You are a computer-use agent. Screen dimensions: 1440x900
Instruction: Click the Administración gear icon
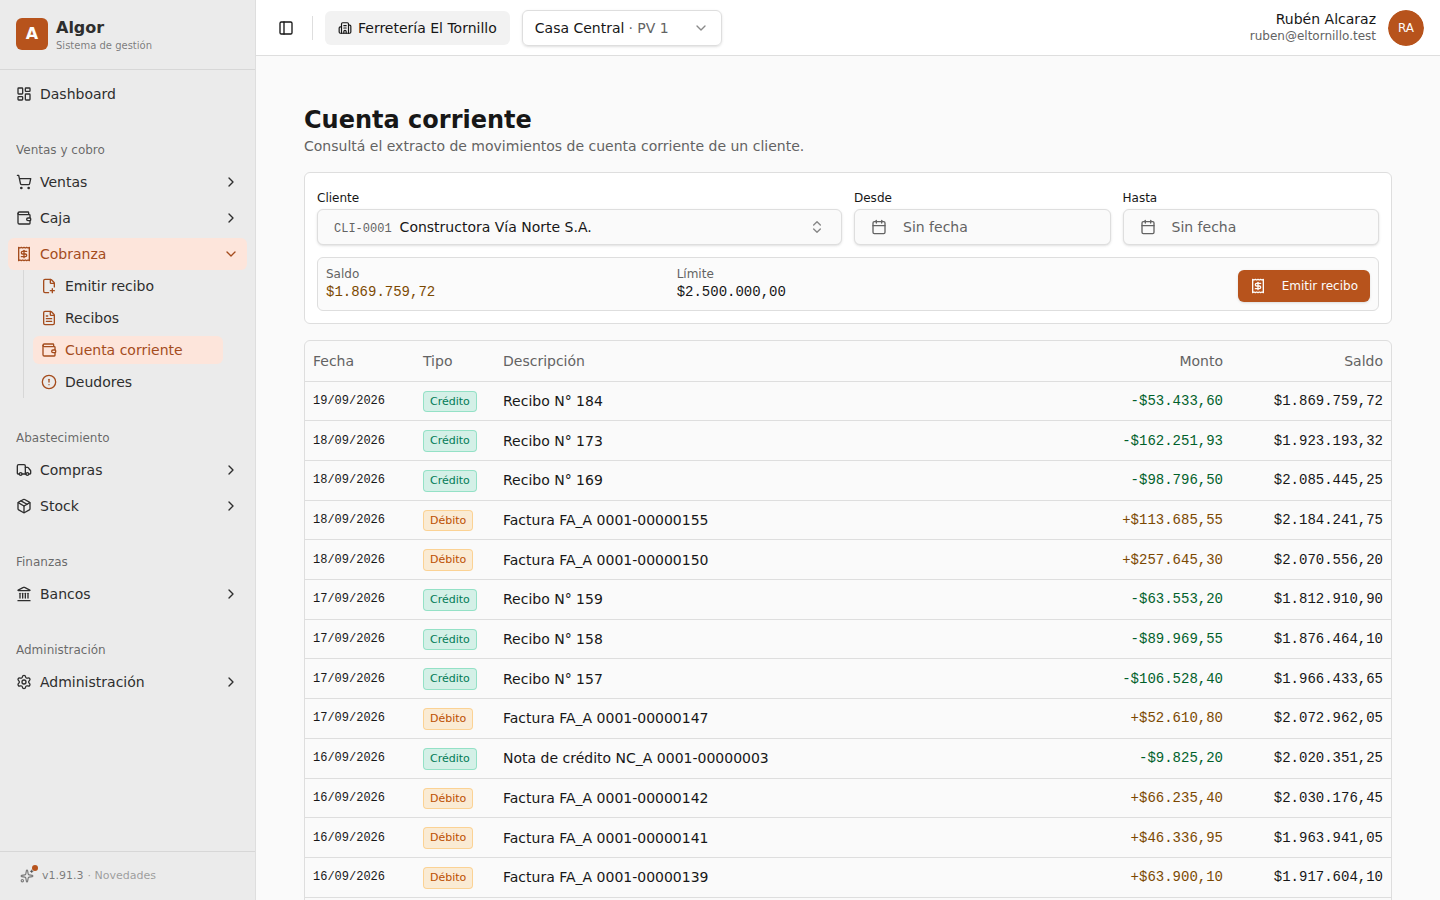24,682
